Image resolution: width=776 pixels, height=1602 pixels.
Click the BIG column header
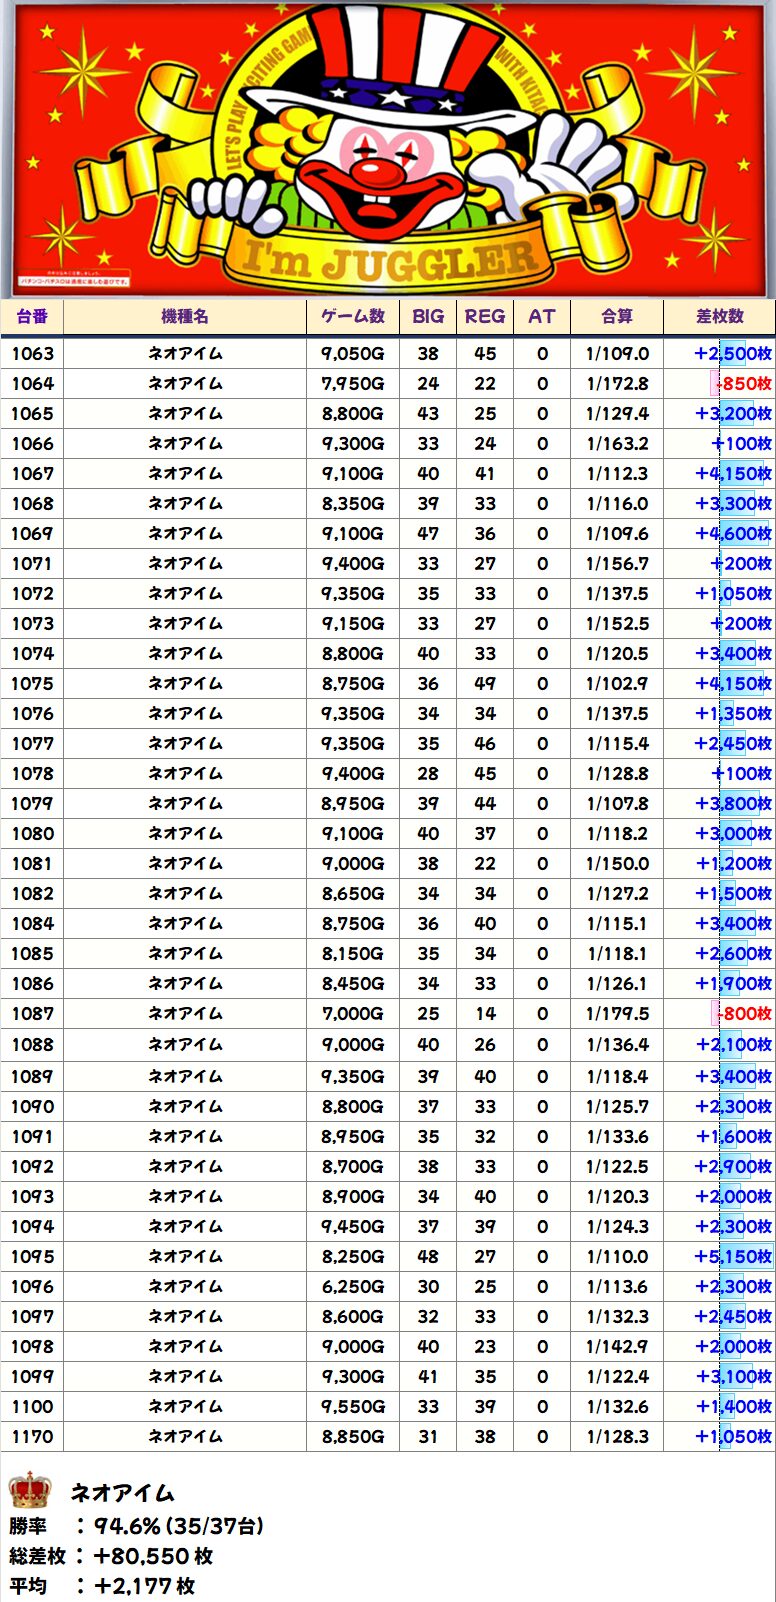click(x=428, y=316)
